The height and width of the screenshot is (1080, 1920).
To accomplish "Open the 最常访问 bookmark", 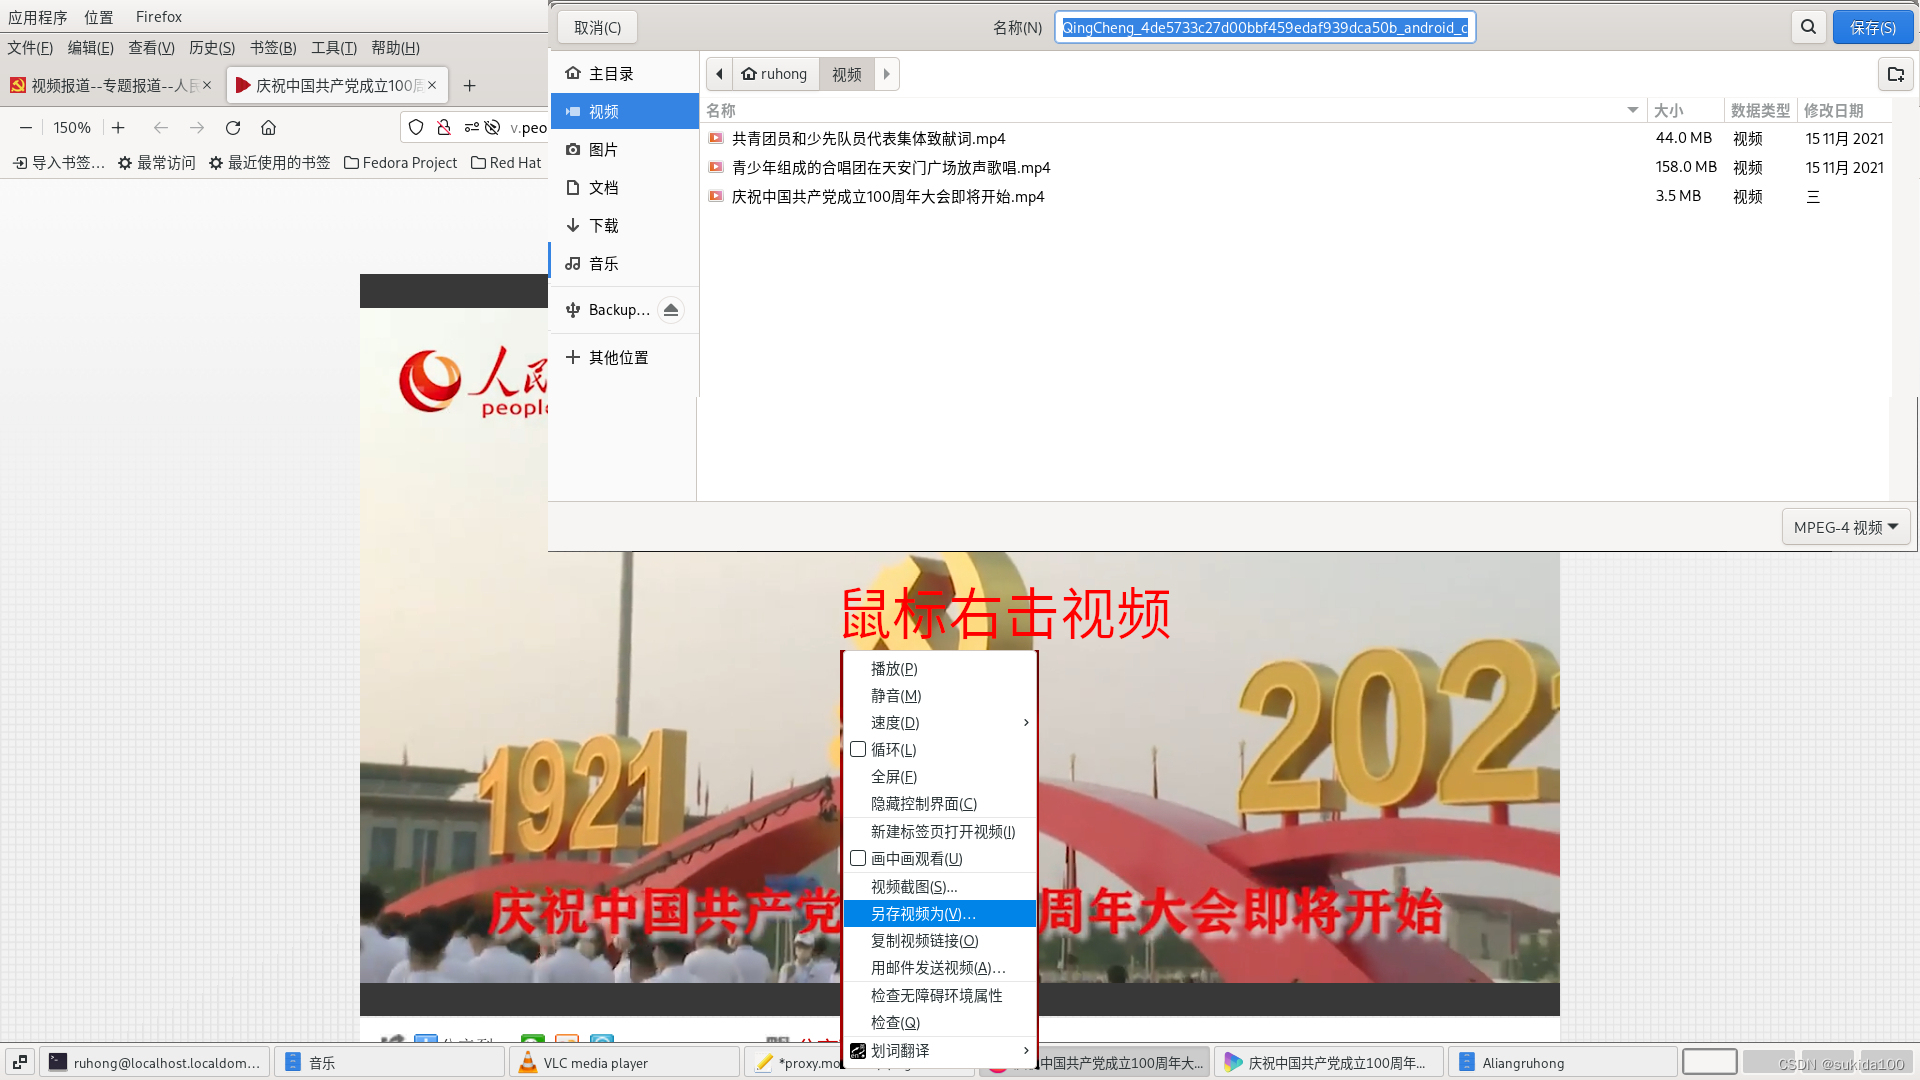I will 156,163.
